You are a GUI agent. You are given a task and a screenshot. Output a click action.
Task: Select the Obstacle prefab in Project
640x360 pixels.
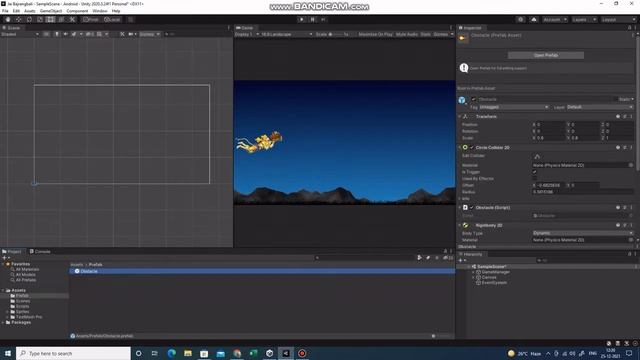262,271
